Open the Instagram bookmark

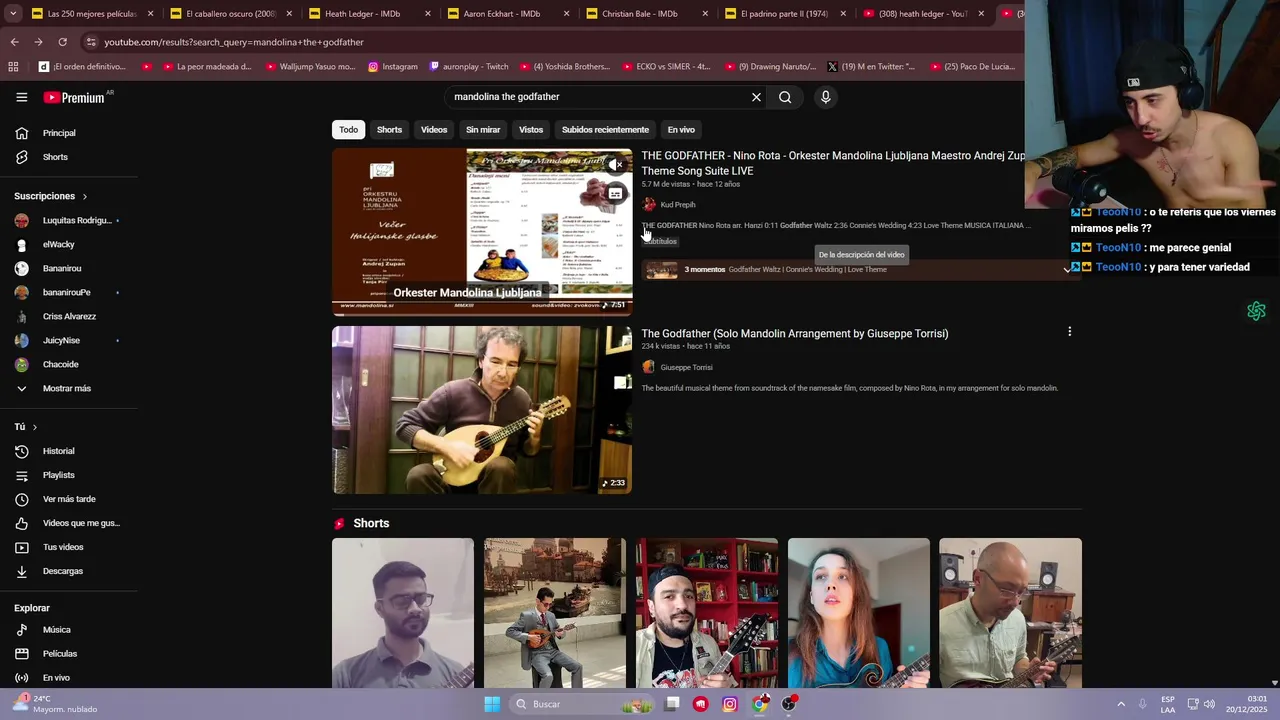pyautogui.click(x=392, y=67)
